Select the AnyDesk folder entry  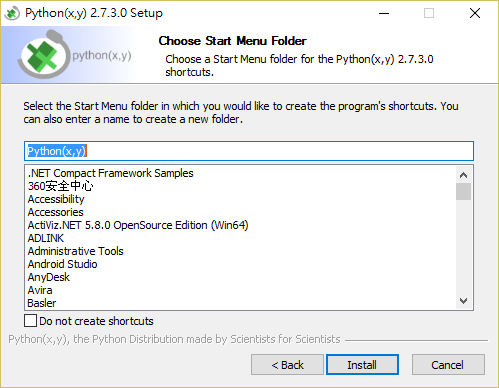tap(49, 277)
